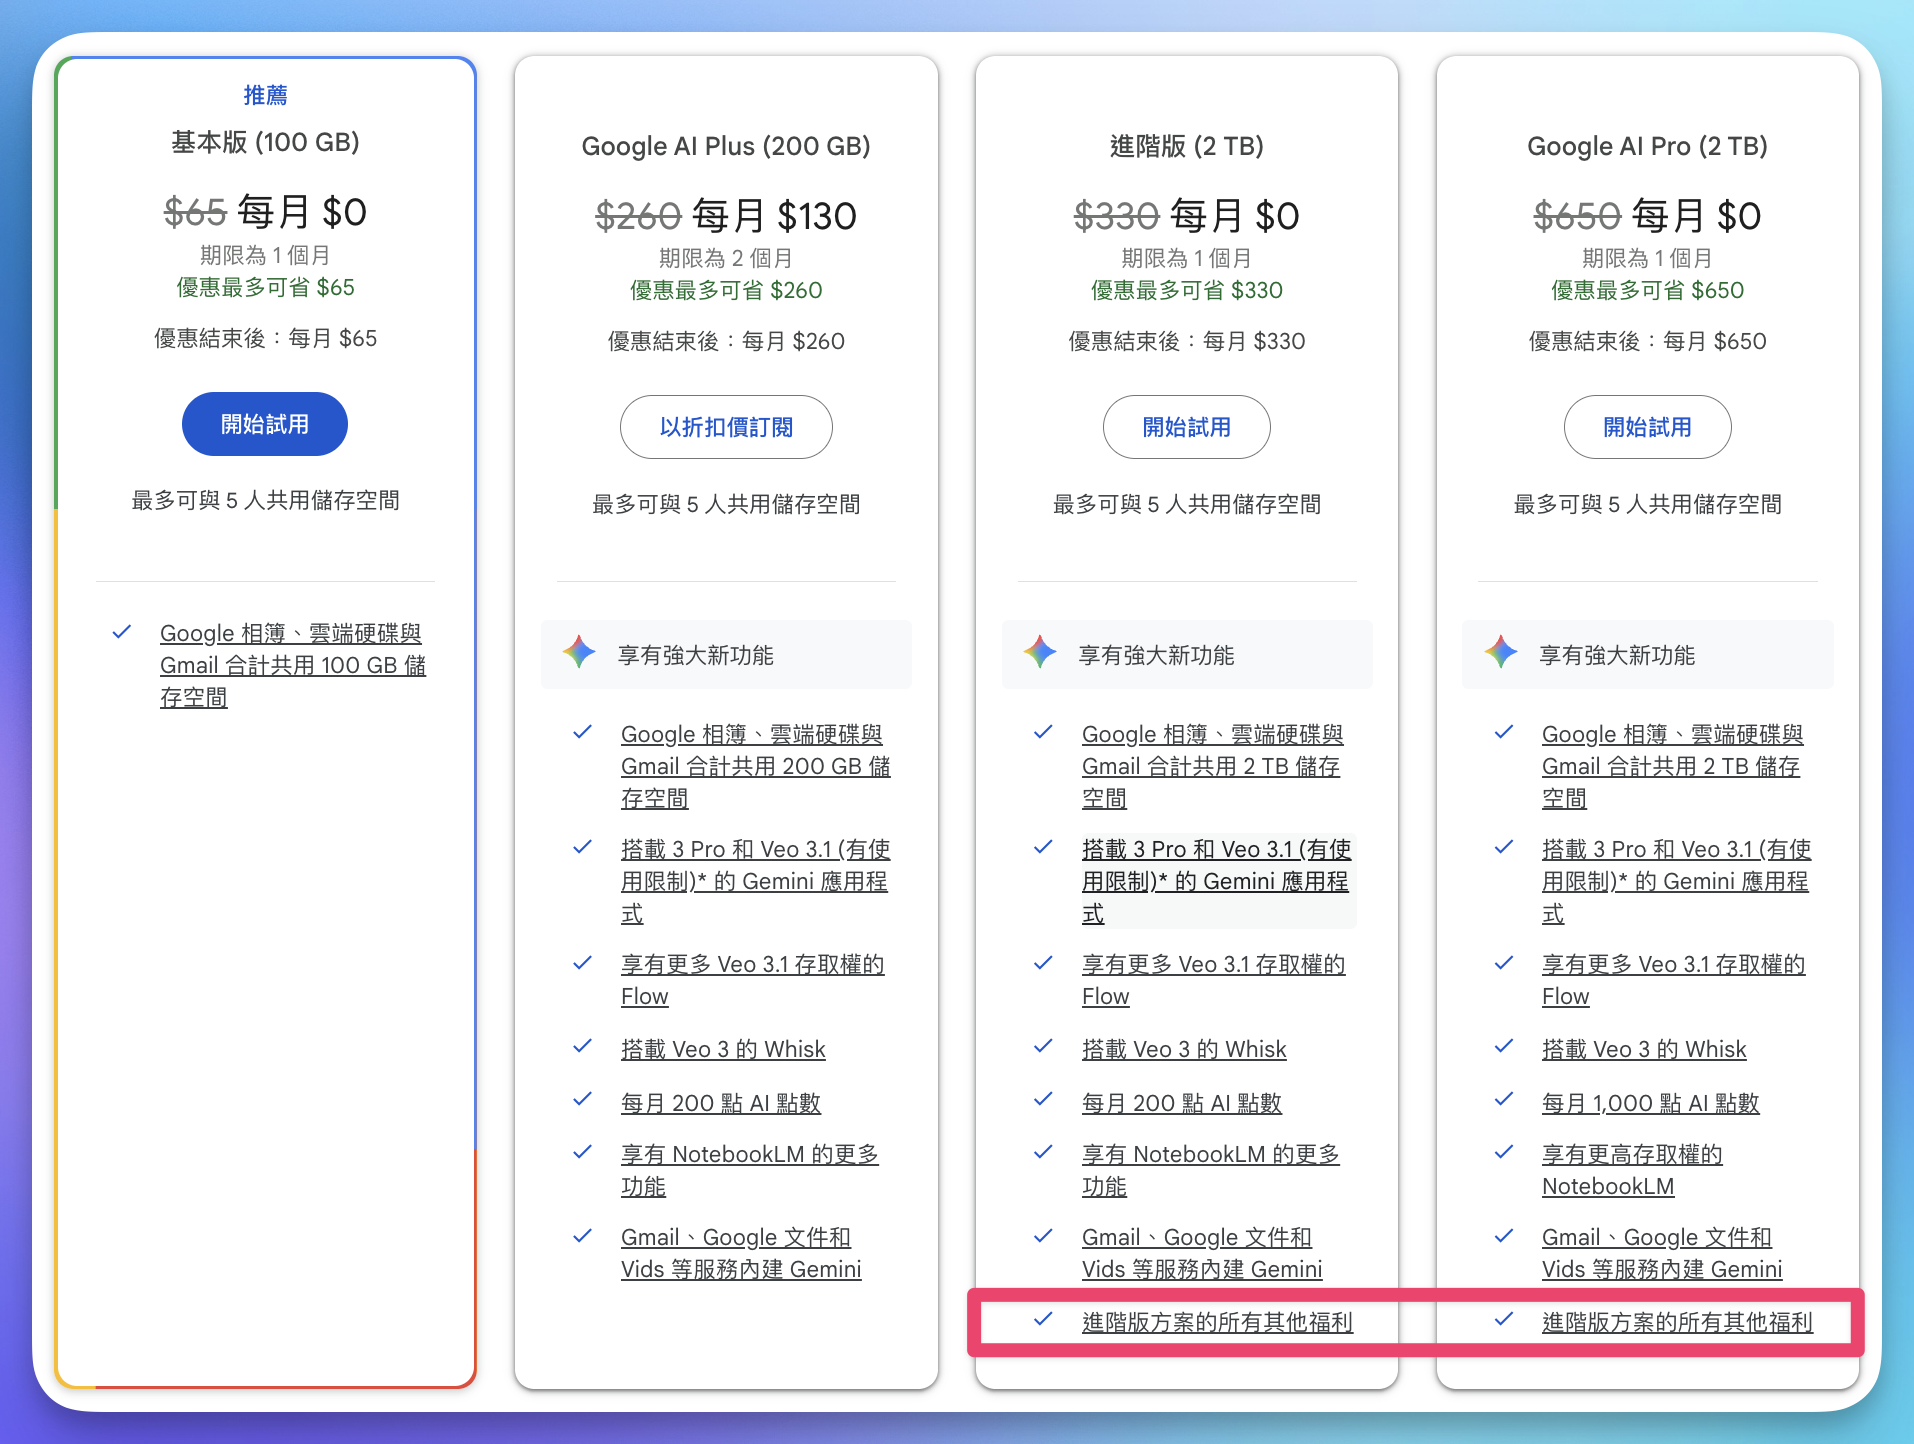Start trial for 進階版 2 TB plan

[x=1186, y=427]
